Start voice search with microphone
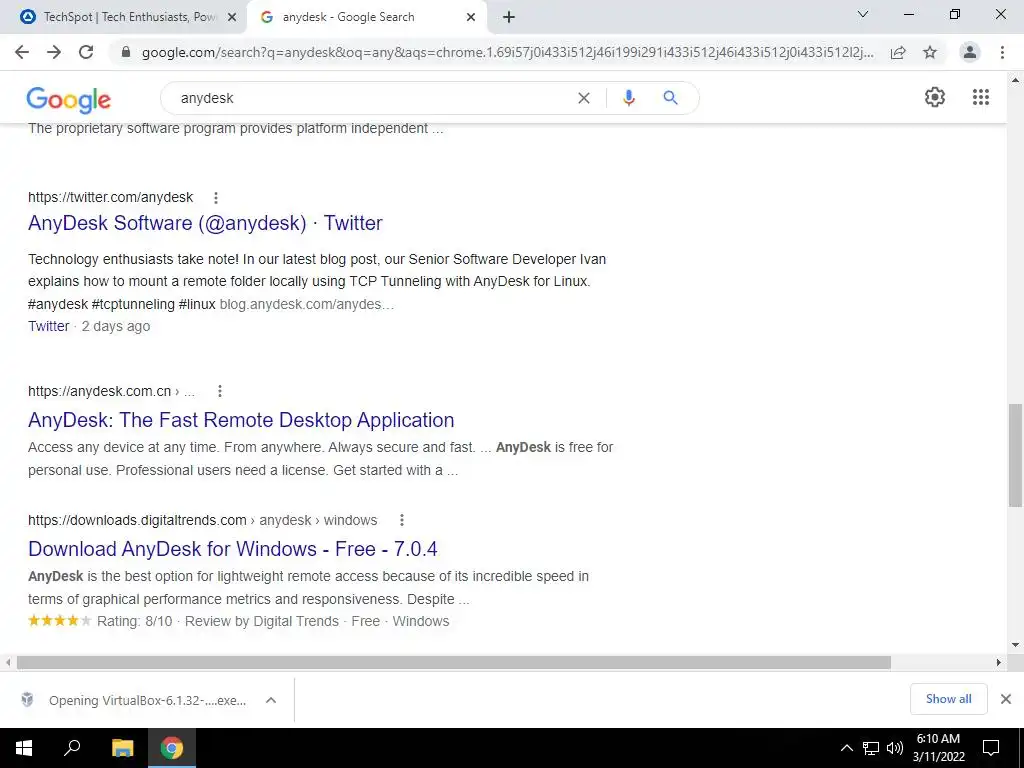Viewport: 1024px width, 768px height. click(x=629, y=98)
